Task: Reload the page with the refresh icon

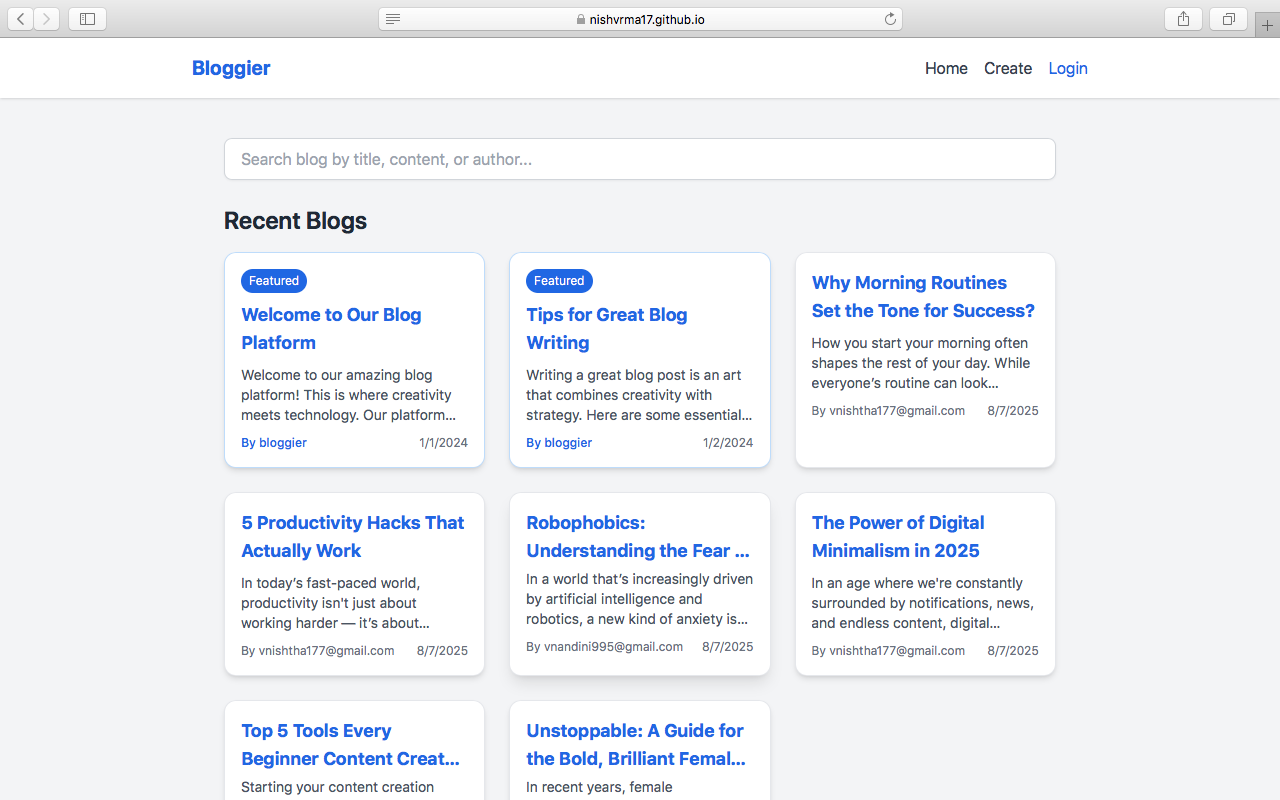Action: 890,19
